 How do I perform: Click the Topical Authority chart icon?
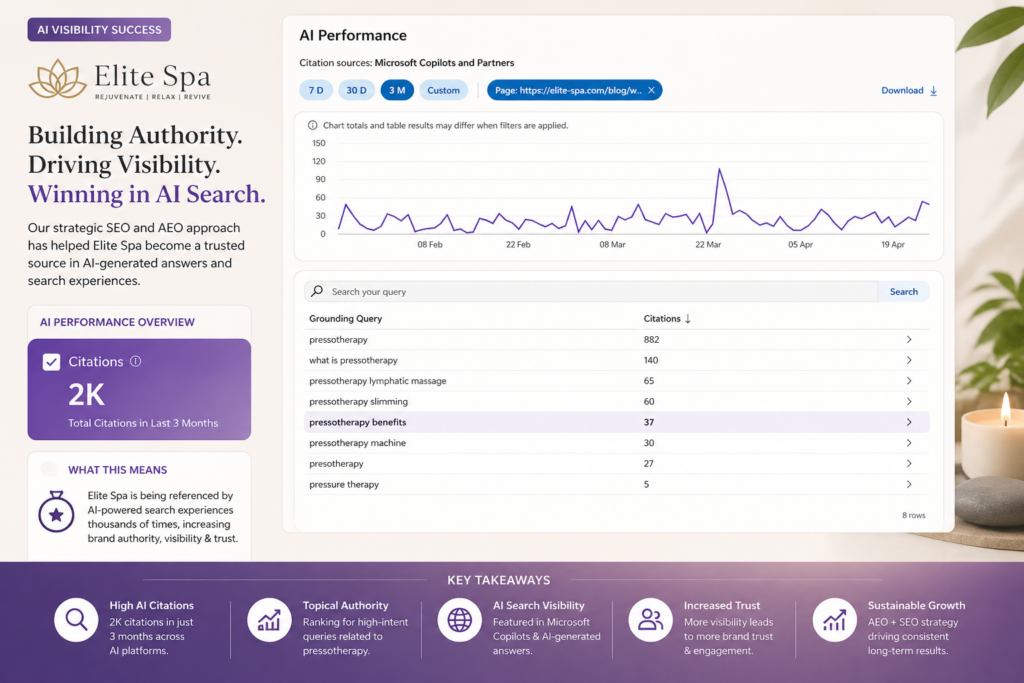pyautogui.click(x=269, y=620)
